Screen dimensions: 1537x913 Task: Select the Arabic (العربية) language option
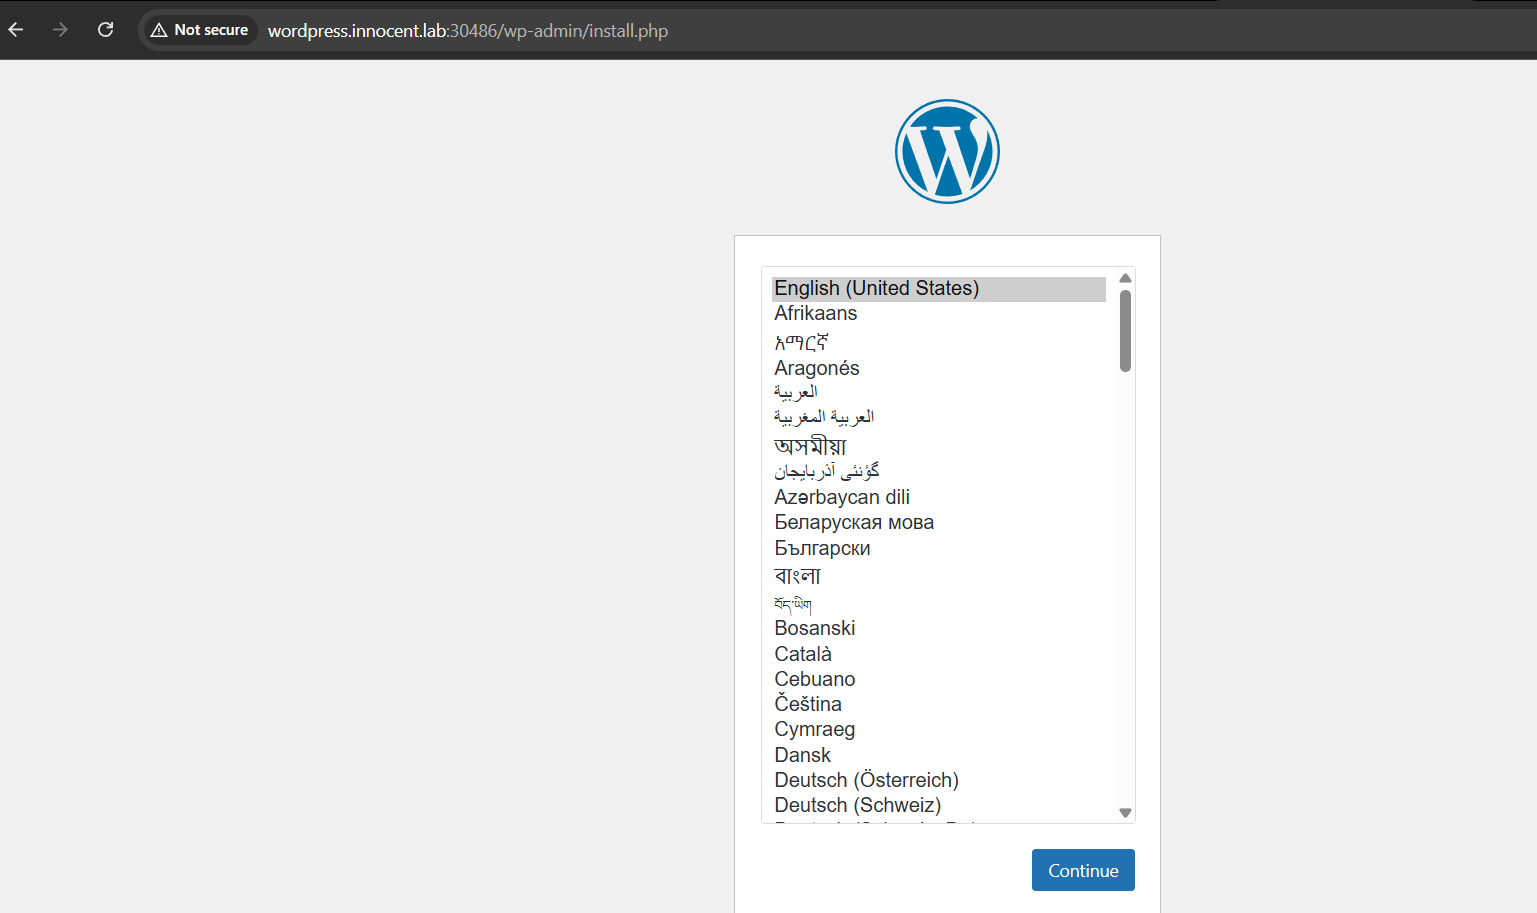pyautogui.click(x=939, y=392)
